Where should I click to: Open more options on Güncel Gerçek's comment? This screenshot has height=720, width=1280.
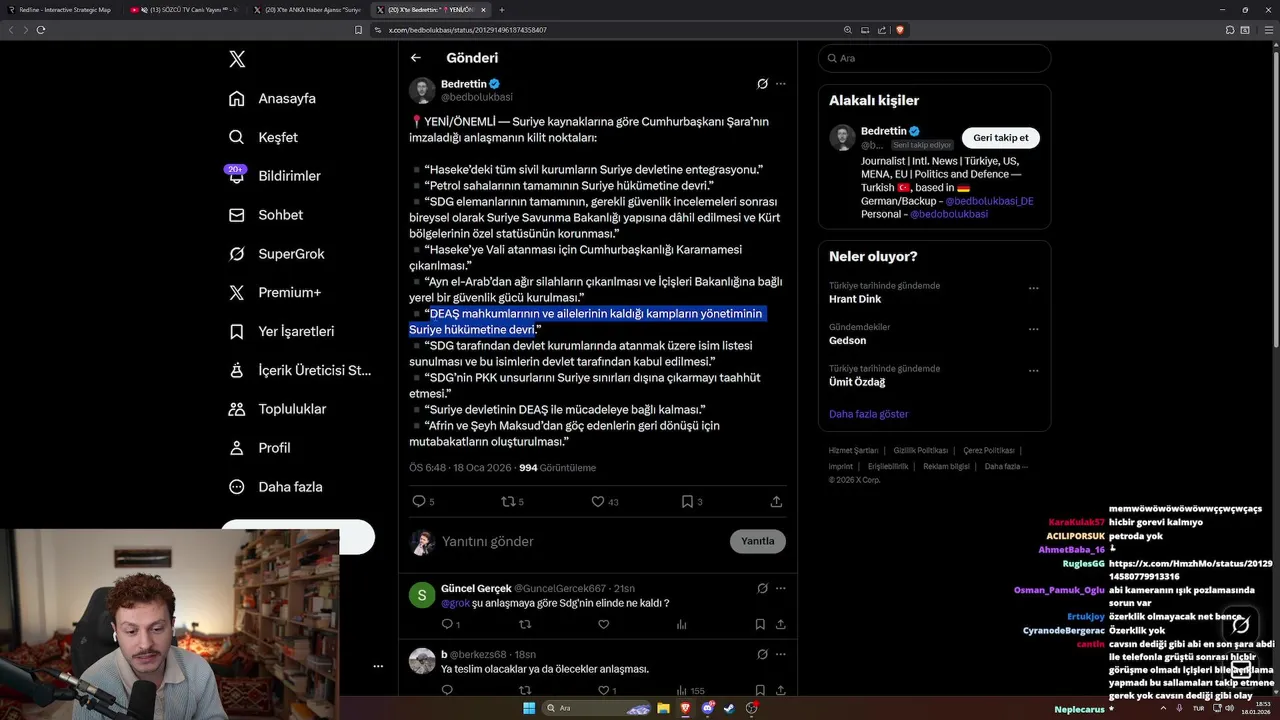click(781, 588)
